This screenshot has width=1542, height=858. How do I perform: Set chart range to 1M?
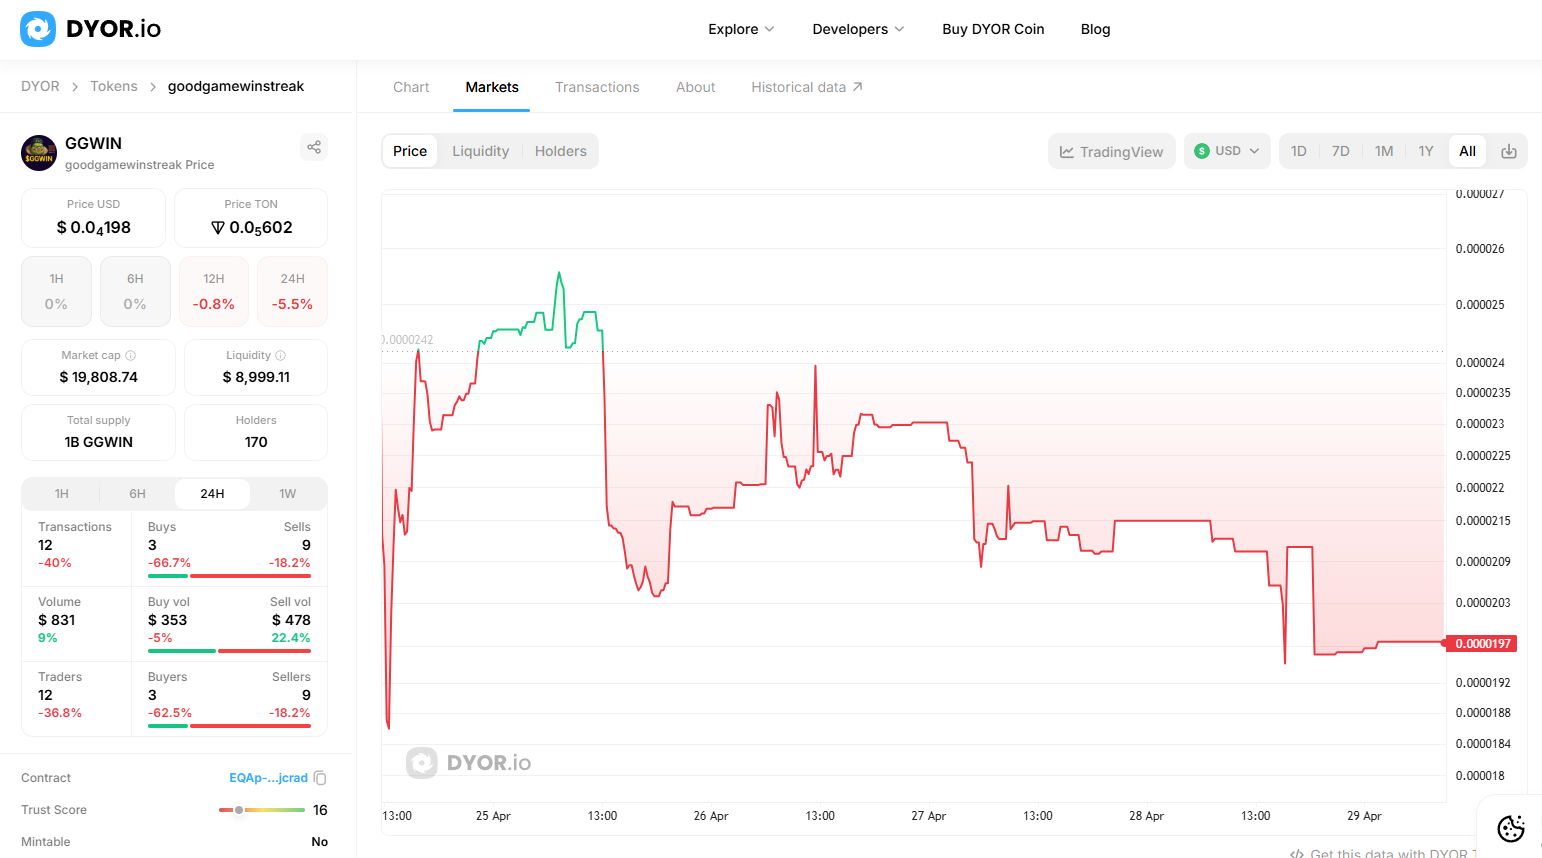tap(1384, 151)
